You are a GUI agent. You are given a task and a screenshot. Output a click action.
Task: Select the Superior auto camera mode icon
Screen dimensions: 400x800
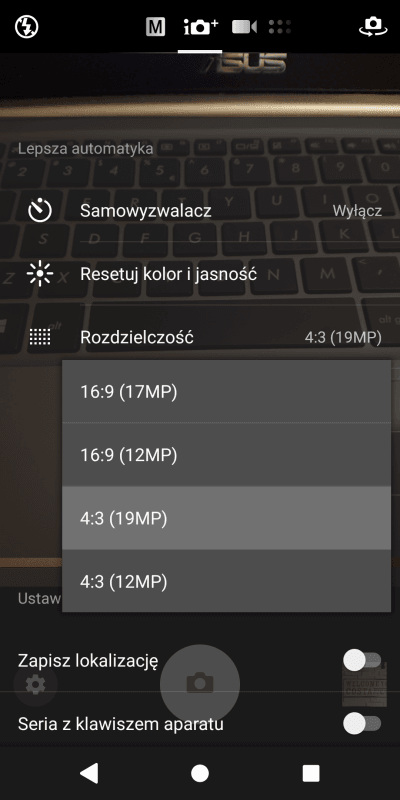200,27
